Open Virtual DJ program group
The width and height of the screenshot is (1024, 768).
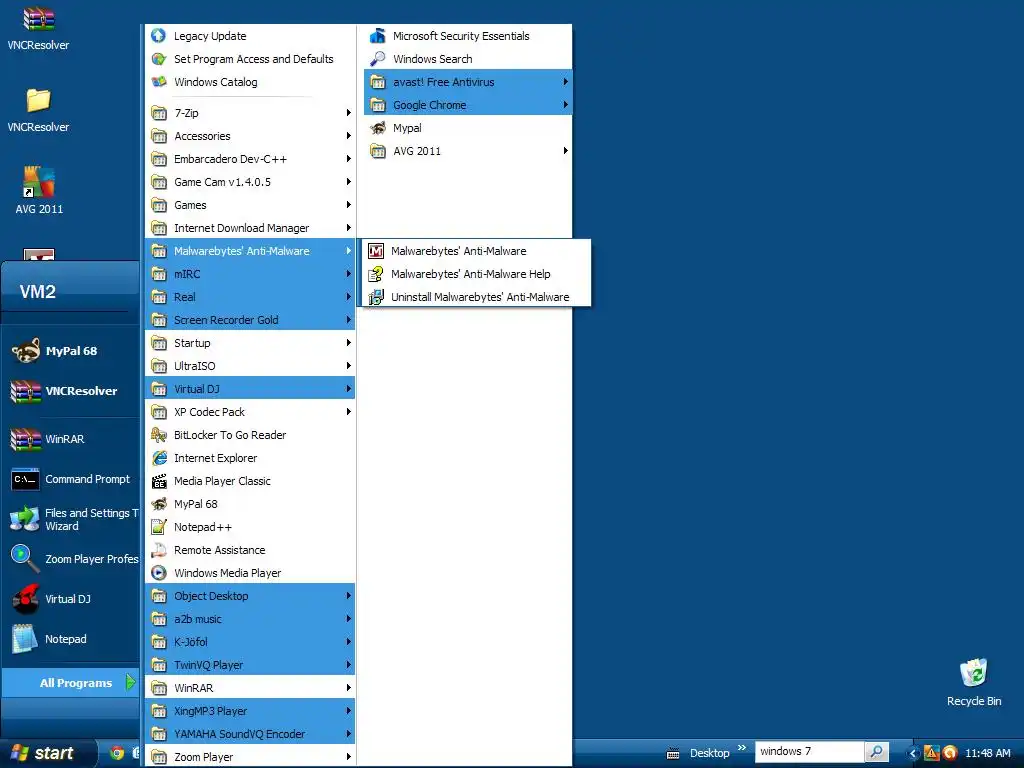[x=249, y=389]
